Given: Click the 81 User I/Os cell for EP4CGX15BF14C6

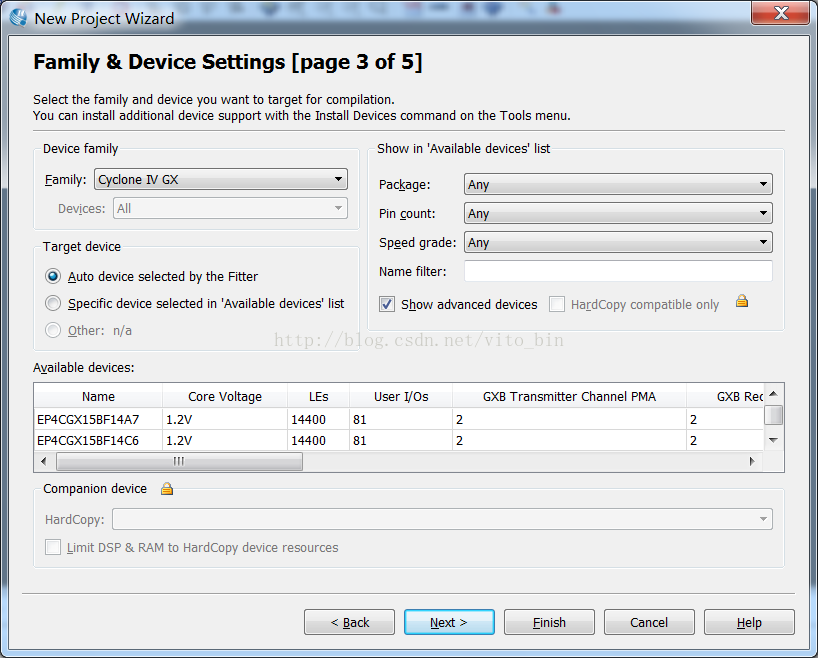Looking at the screenshot, I should click(401, 440).
